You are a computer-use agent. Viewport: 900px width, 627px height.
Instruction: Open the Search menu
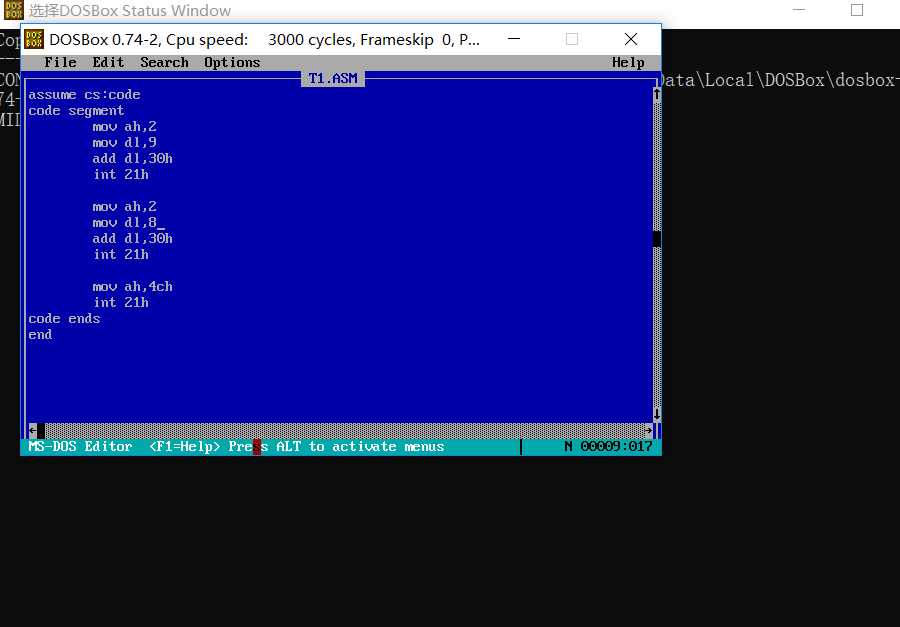164,62
